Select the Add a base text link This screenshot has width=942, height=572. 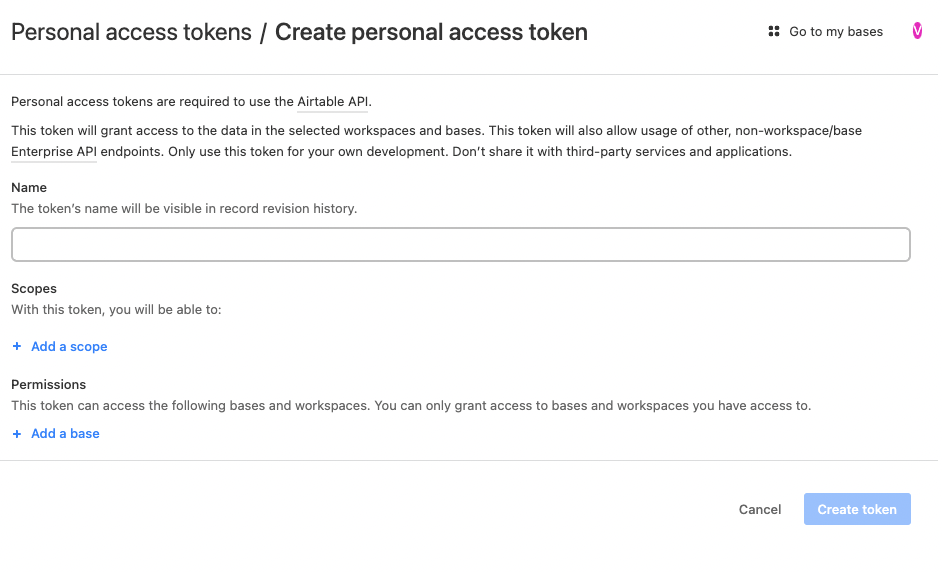tap(65, 434)
